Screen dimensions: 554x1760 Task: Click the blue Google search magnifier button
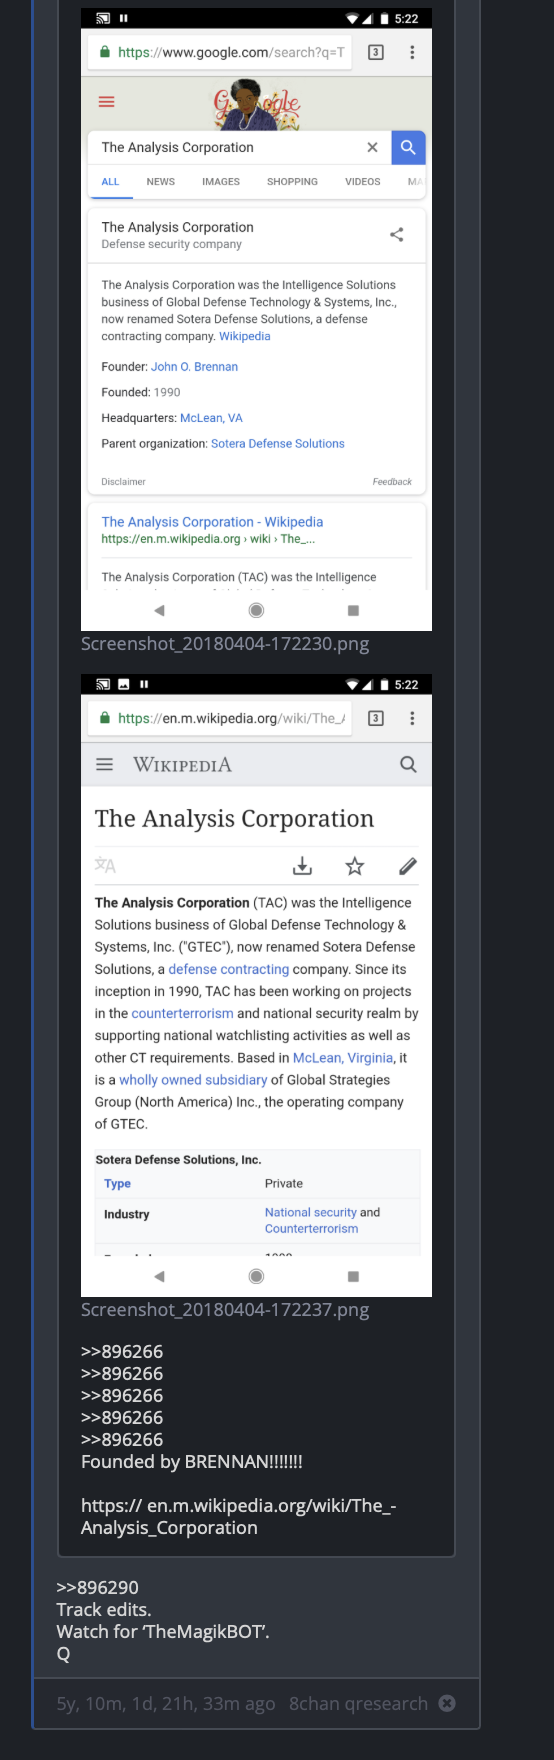(408, 147)
